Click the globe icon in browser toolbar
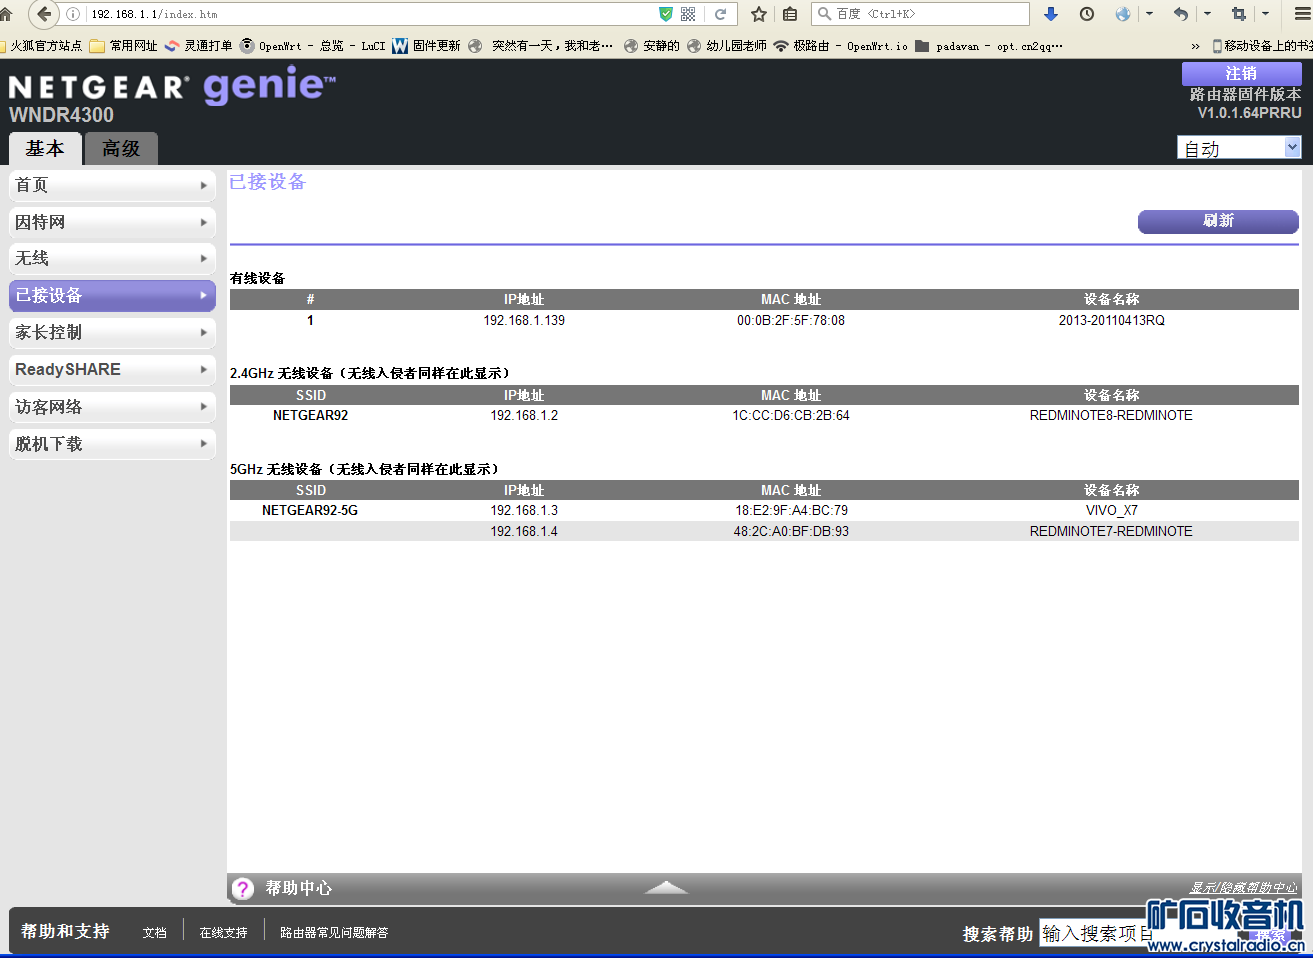 pos(1123,14)
